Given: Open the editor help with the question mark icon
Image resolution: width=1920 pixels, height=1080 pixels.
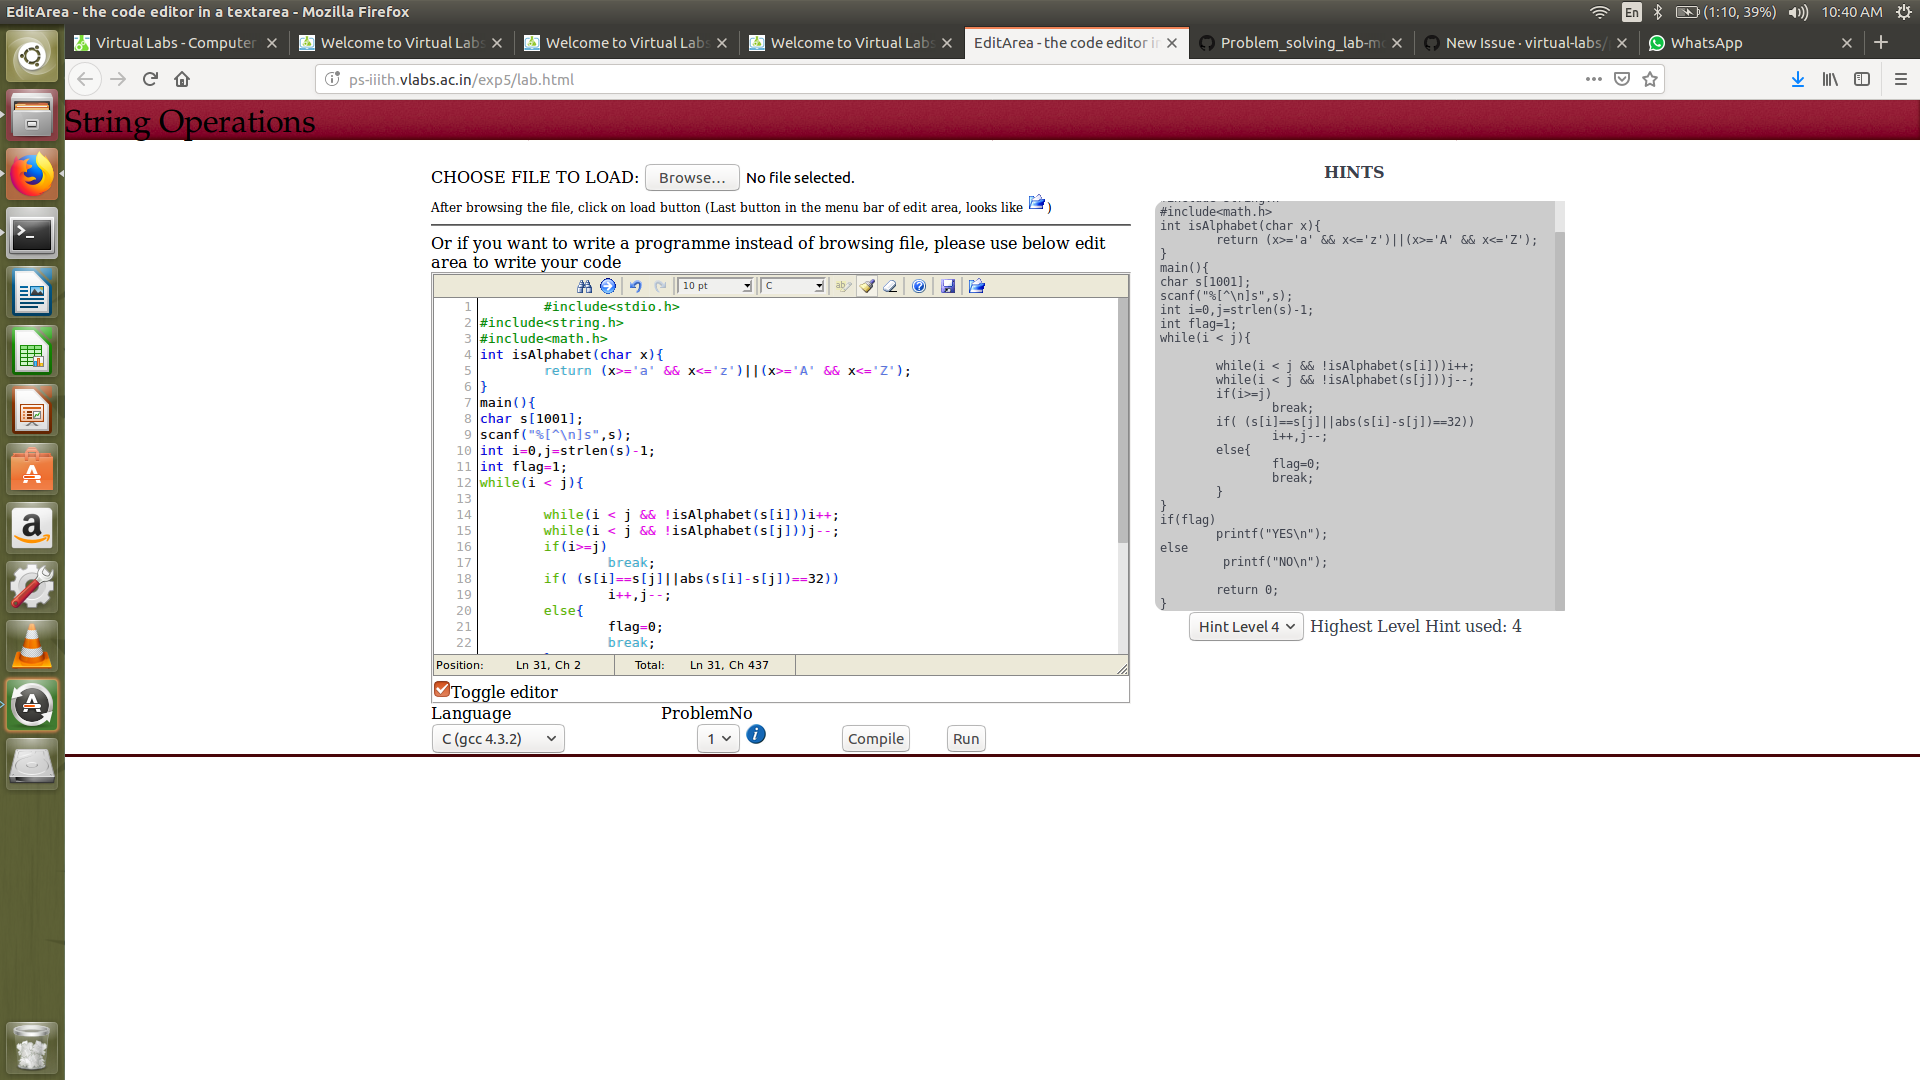Looking at the screenshot, I should pyautogui.click(x=919, y=286).
